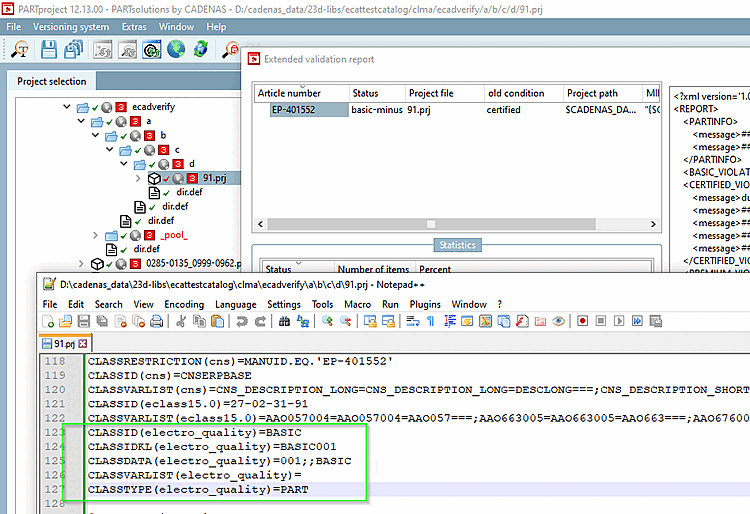750x514 pixels.
Task: Collapse the folder 'c' tree node
Action: coord(110,150)
